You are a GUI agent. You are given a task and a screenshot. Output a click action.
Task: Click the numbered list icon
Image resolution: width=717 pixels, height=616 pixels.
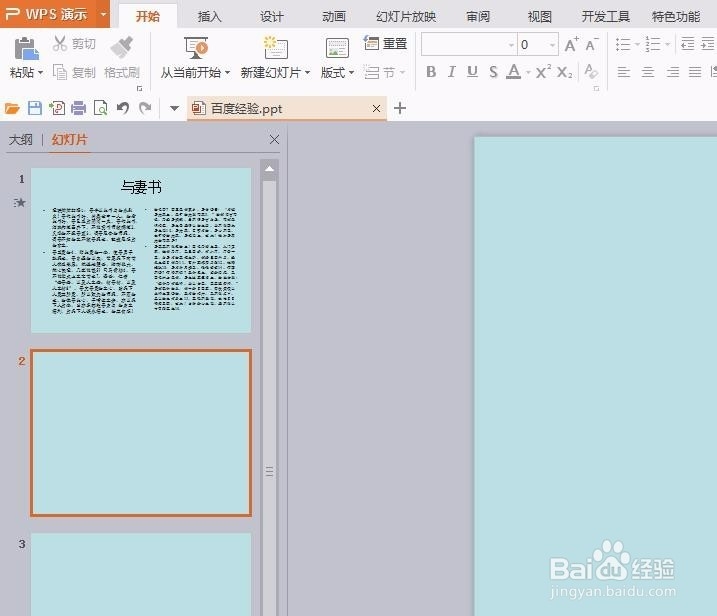[x=653, y=44]
